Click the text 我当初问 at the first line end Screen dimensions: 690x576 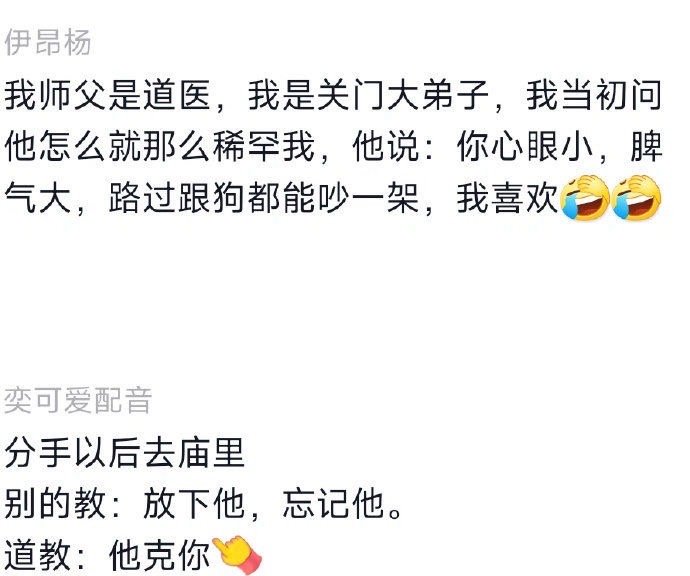coord(594,95)
